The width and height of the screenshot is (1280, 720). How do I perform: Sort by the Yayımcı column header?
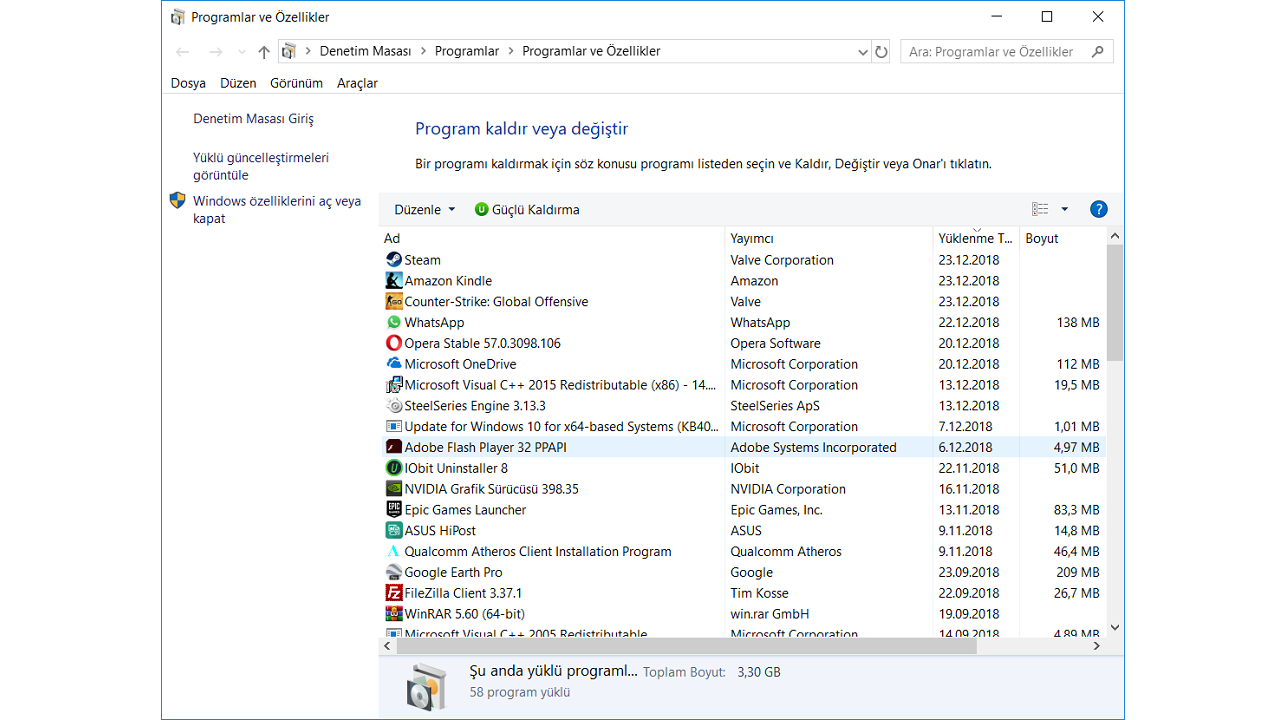coord(828,238)
